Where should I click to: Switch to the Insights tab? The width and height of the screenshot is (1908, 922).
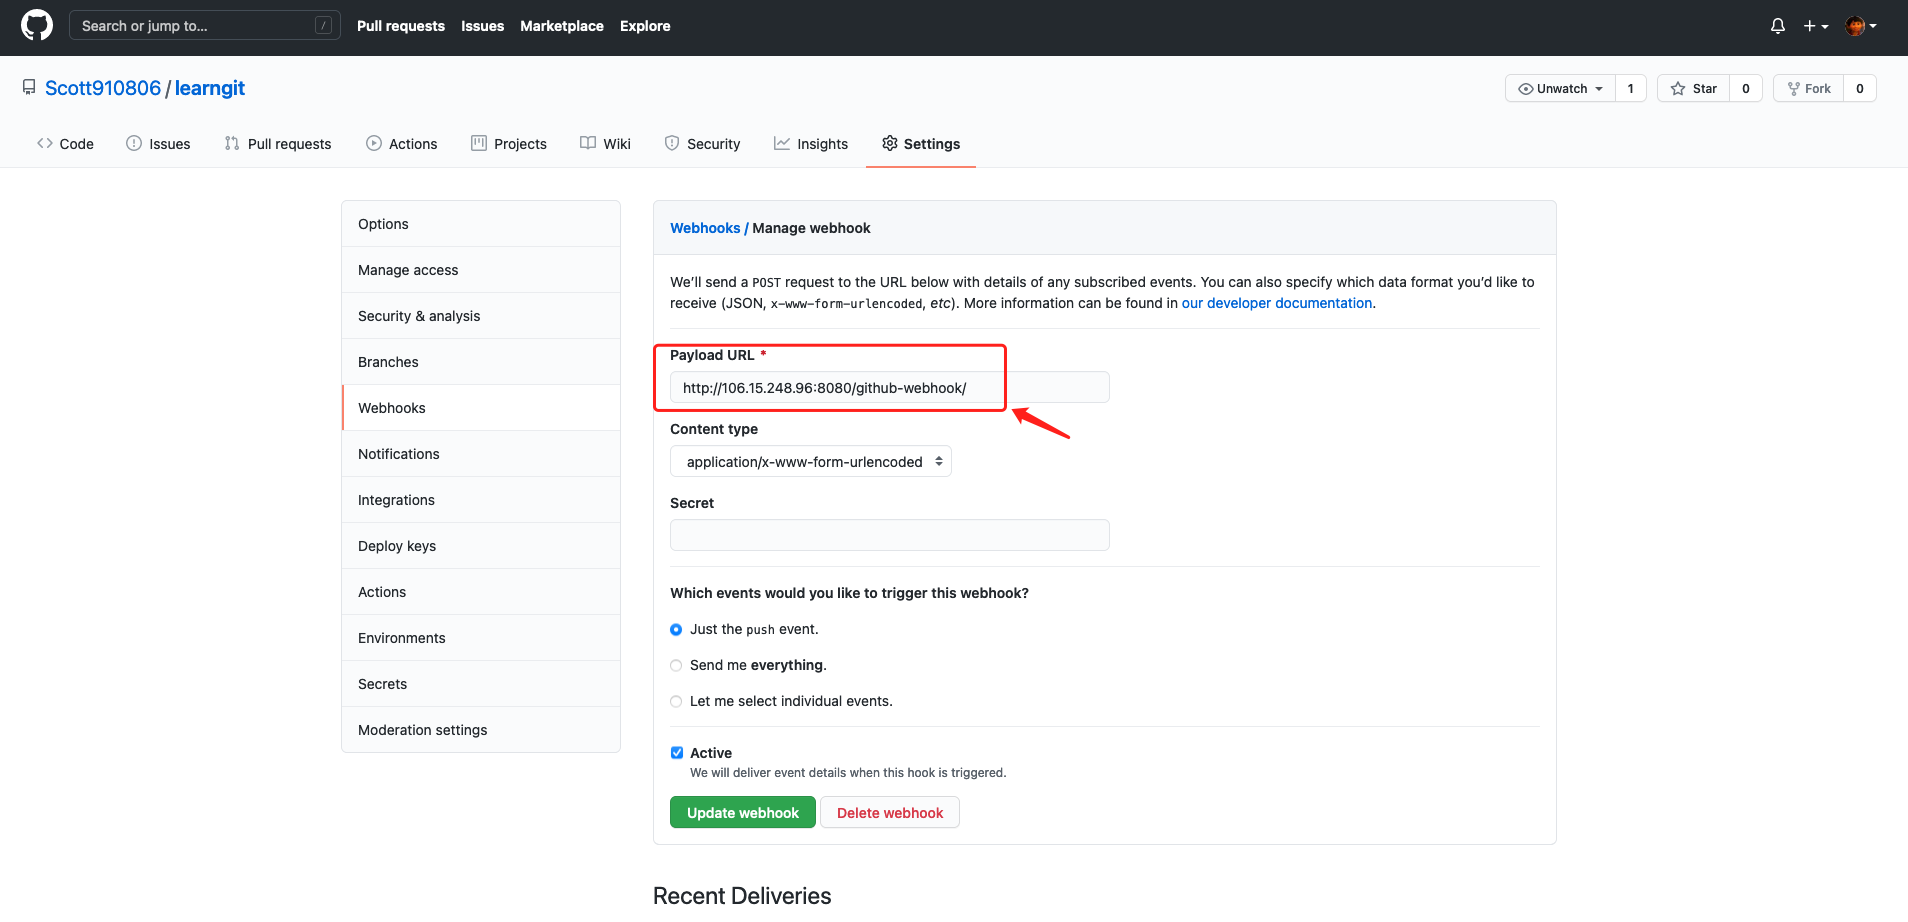pyautogui.click(x=811, y=144)
